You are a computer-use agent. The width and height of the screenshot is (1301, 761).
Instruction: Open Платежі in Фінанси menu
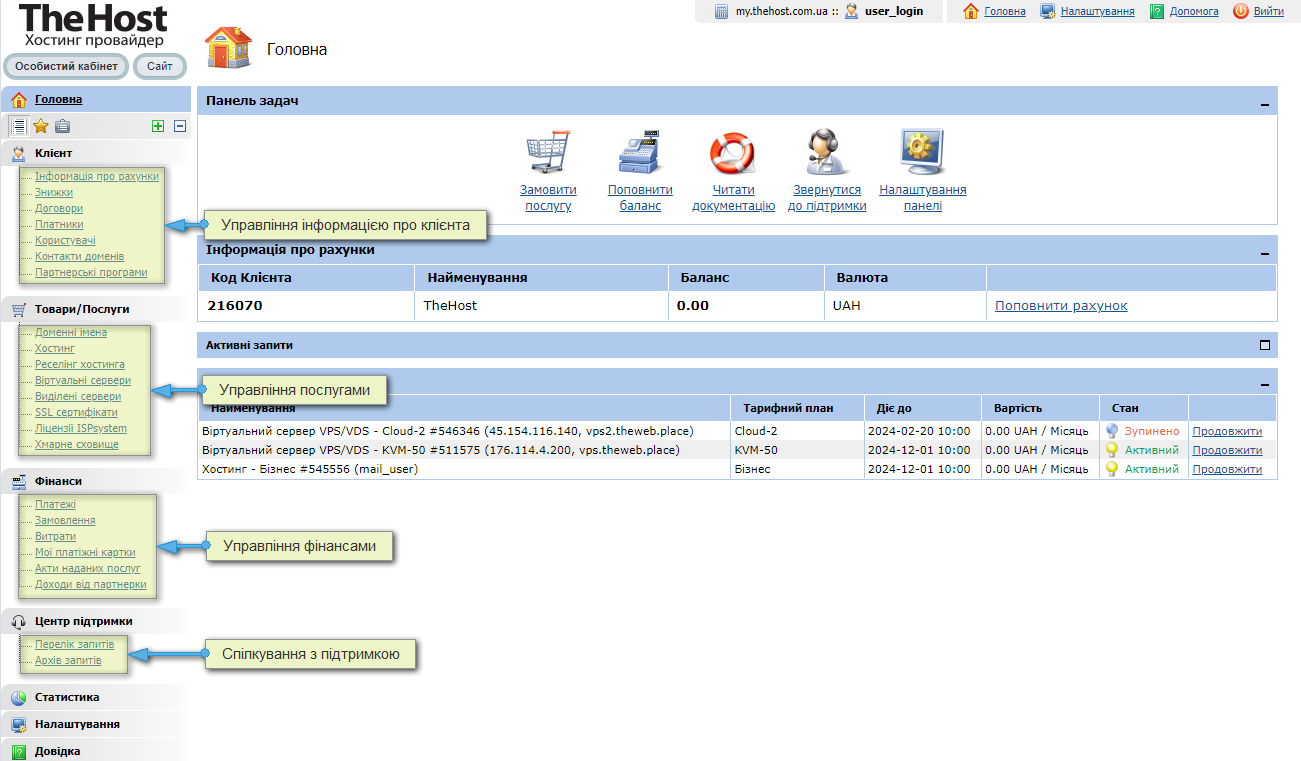point(55,504)
